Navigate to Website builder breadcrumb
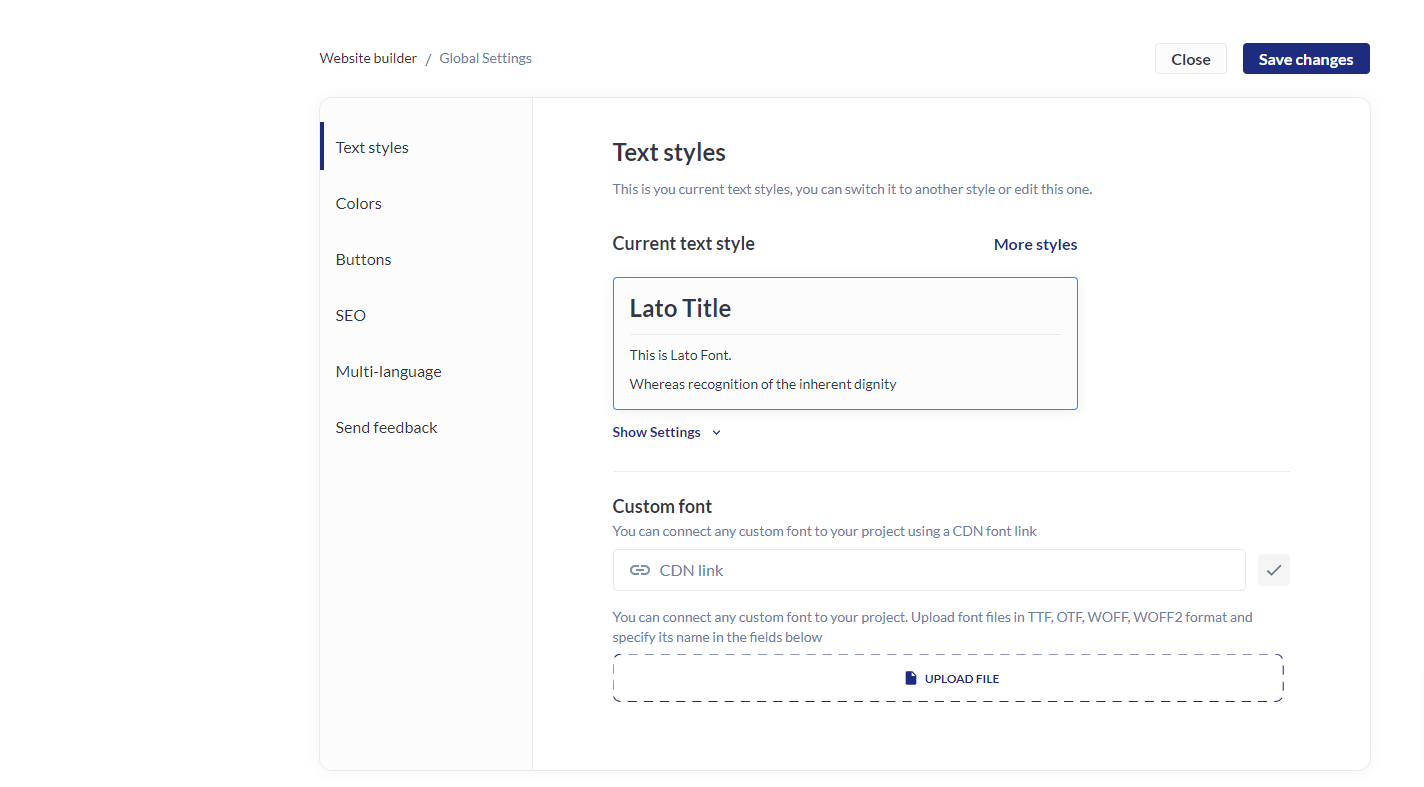The image size is (1424, 787). click(368, 58)
